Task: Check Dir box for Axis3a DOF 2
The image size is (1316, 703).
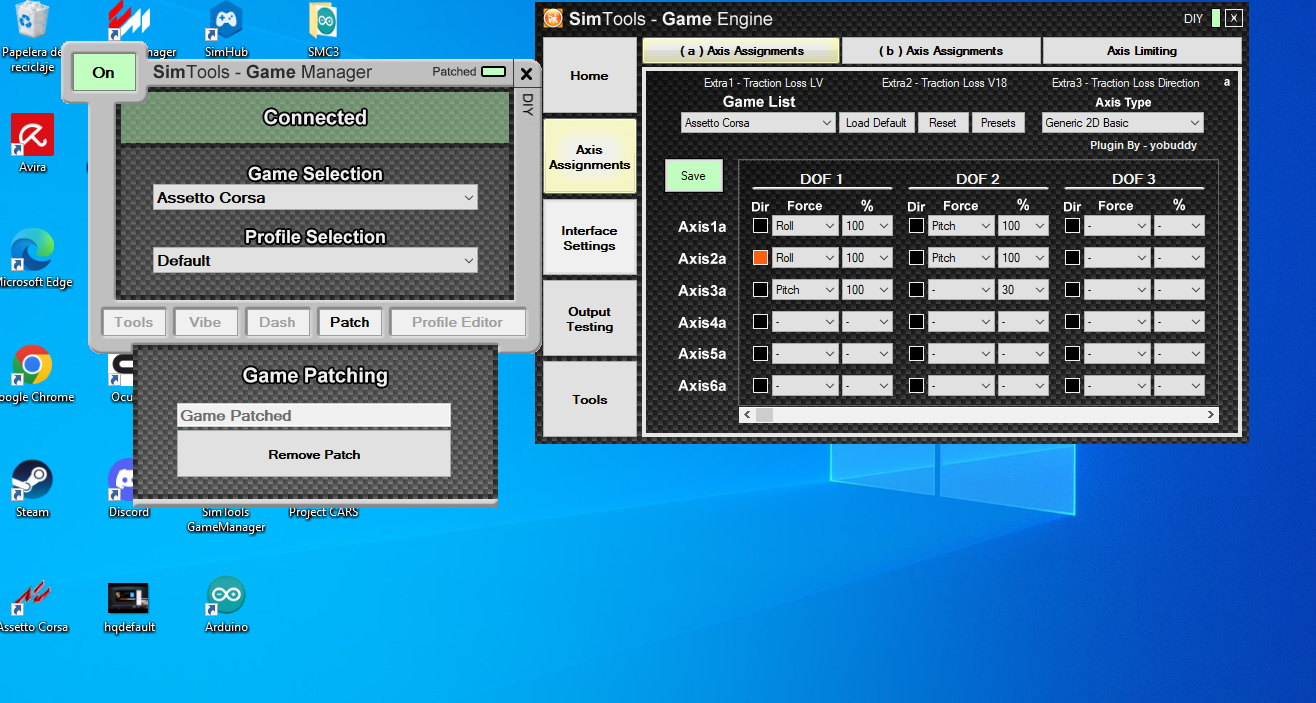Action: 916,290
